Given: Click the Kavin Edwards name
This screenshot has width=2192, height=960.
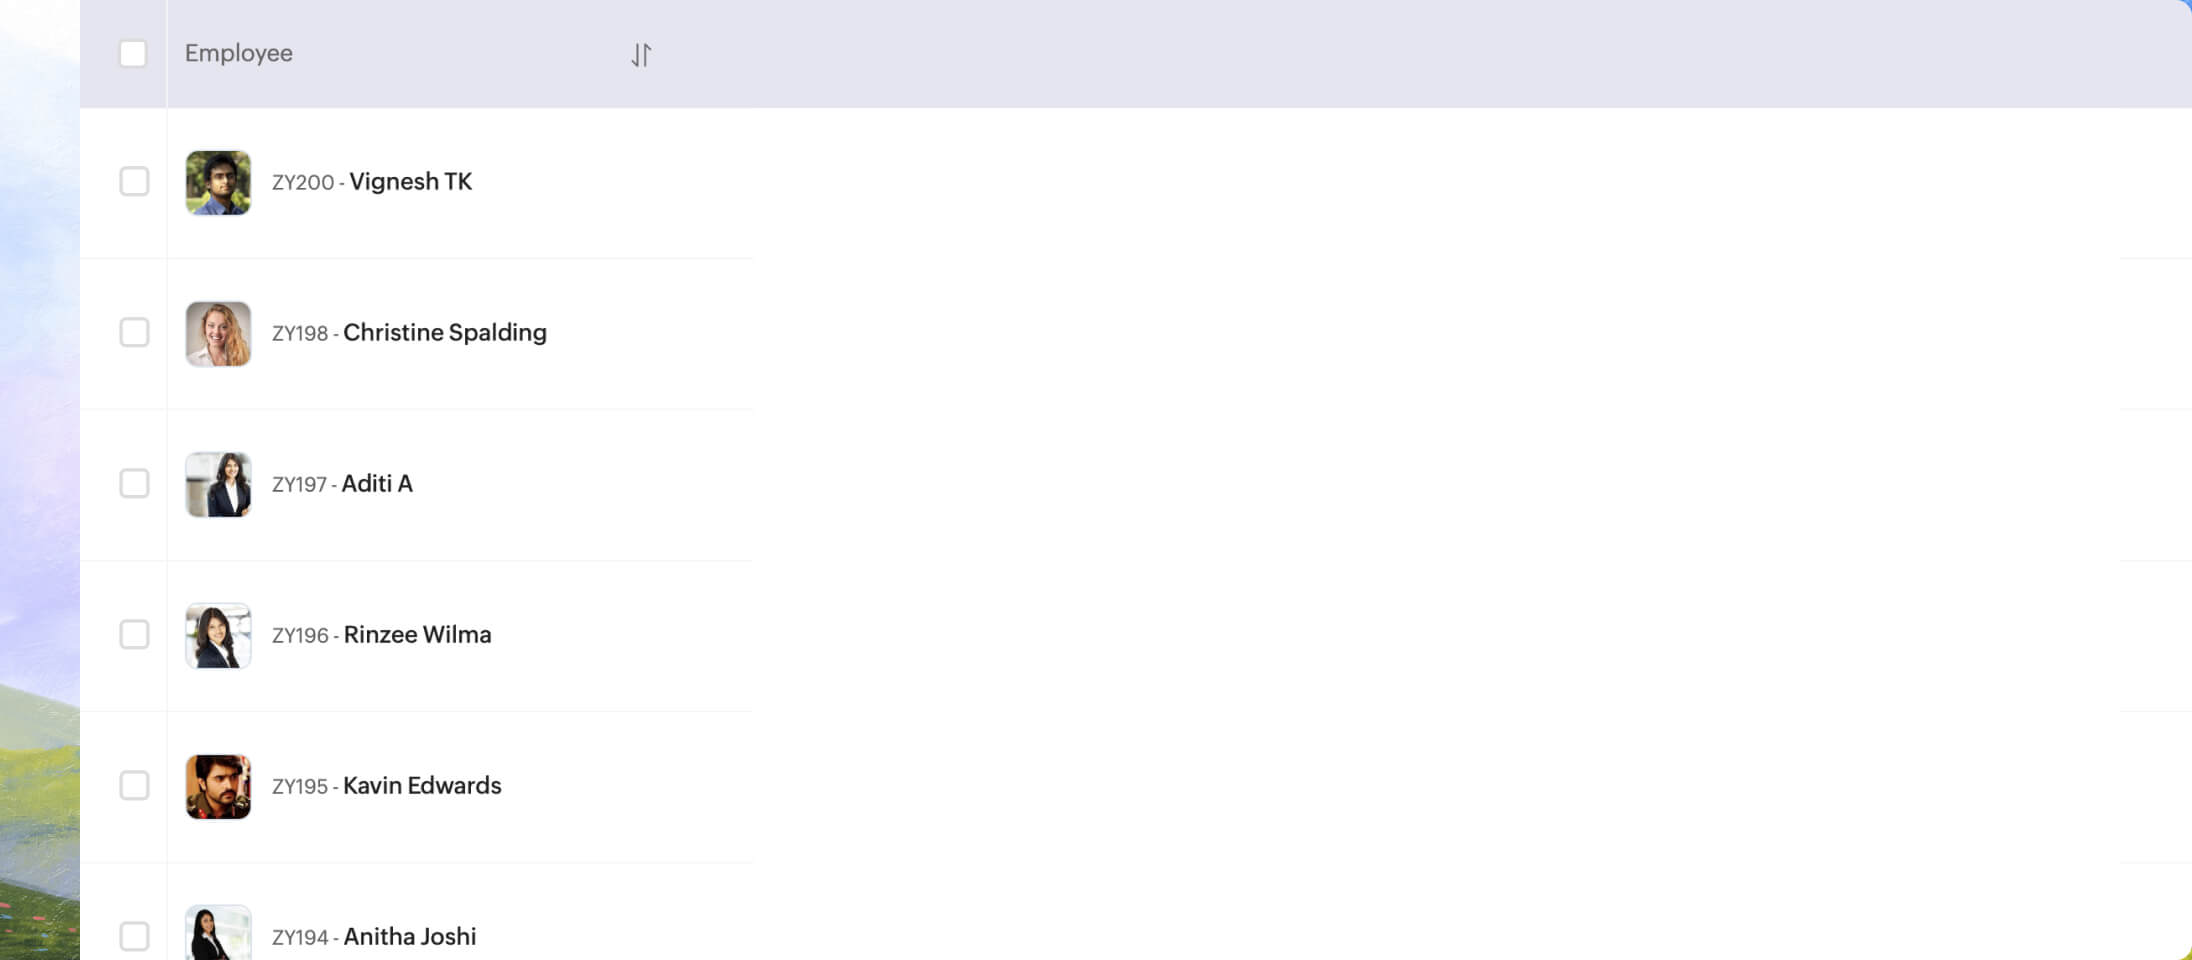Looking at the screenshot, I should click(422, 785).
